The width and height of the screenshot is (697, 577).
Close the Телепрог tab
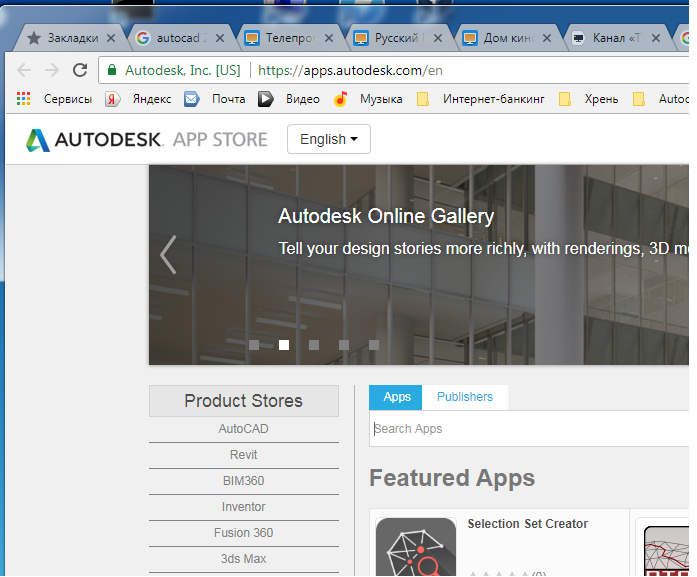pyautogui.click(x=329, y=38)
